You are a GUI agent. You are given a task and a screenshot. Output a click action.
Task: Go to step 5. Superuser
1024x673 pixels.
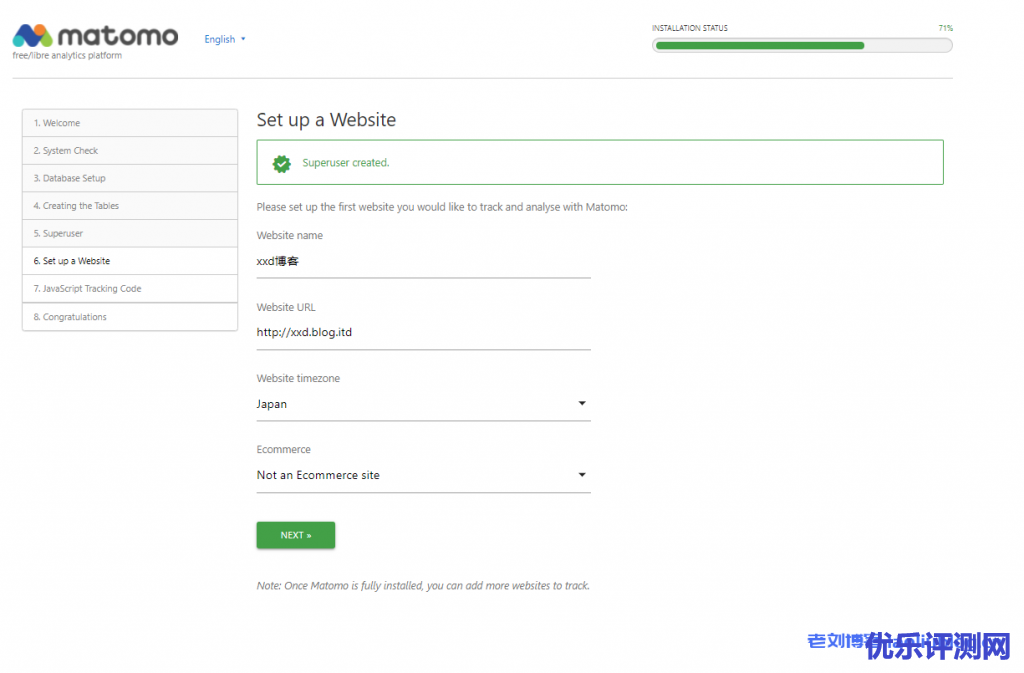coord(130,233)
